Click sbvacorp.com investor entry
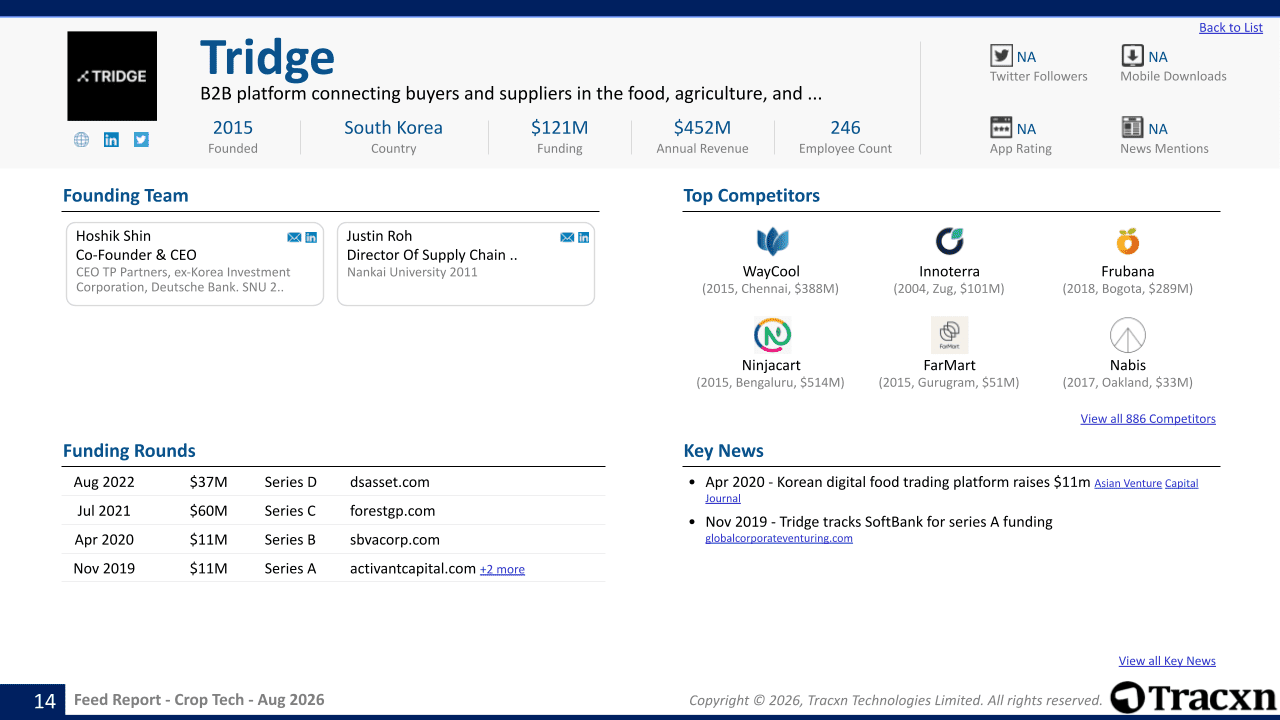This screenshot has height=720, width=1280. click(395, 540)
